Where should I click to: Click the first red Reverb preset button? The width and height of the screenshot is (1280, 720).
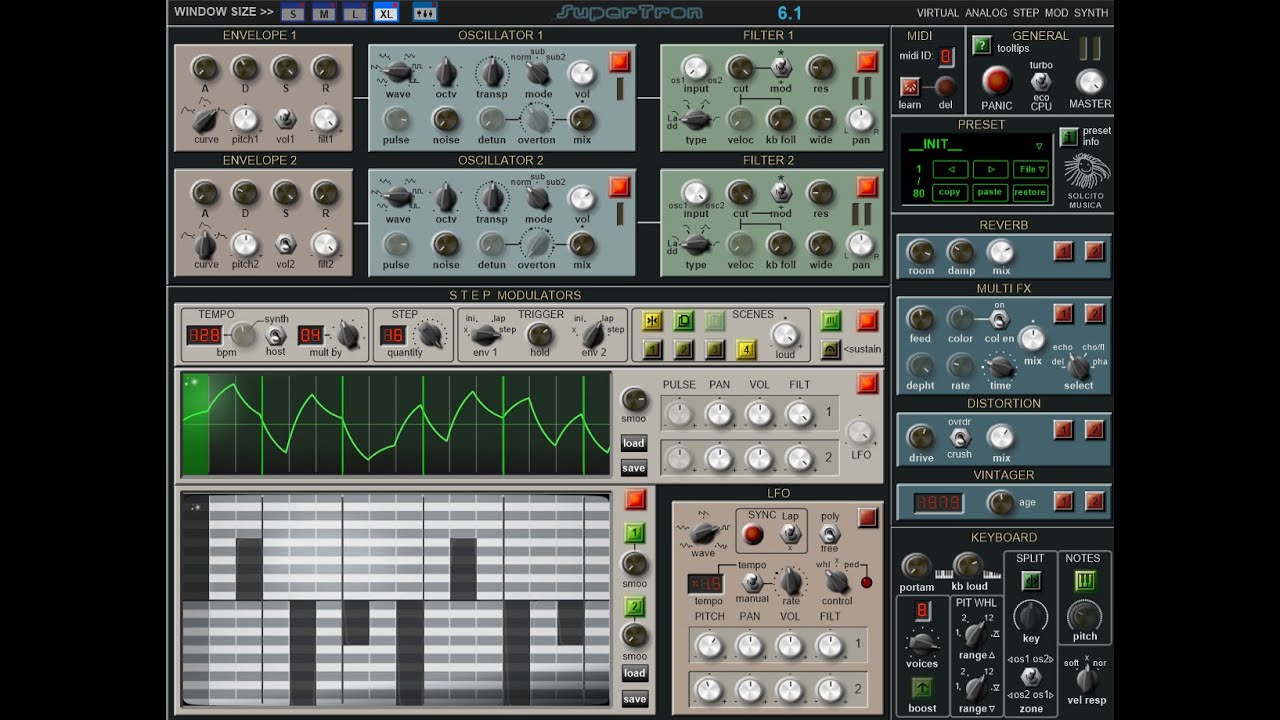(x=1063, y=251)
